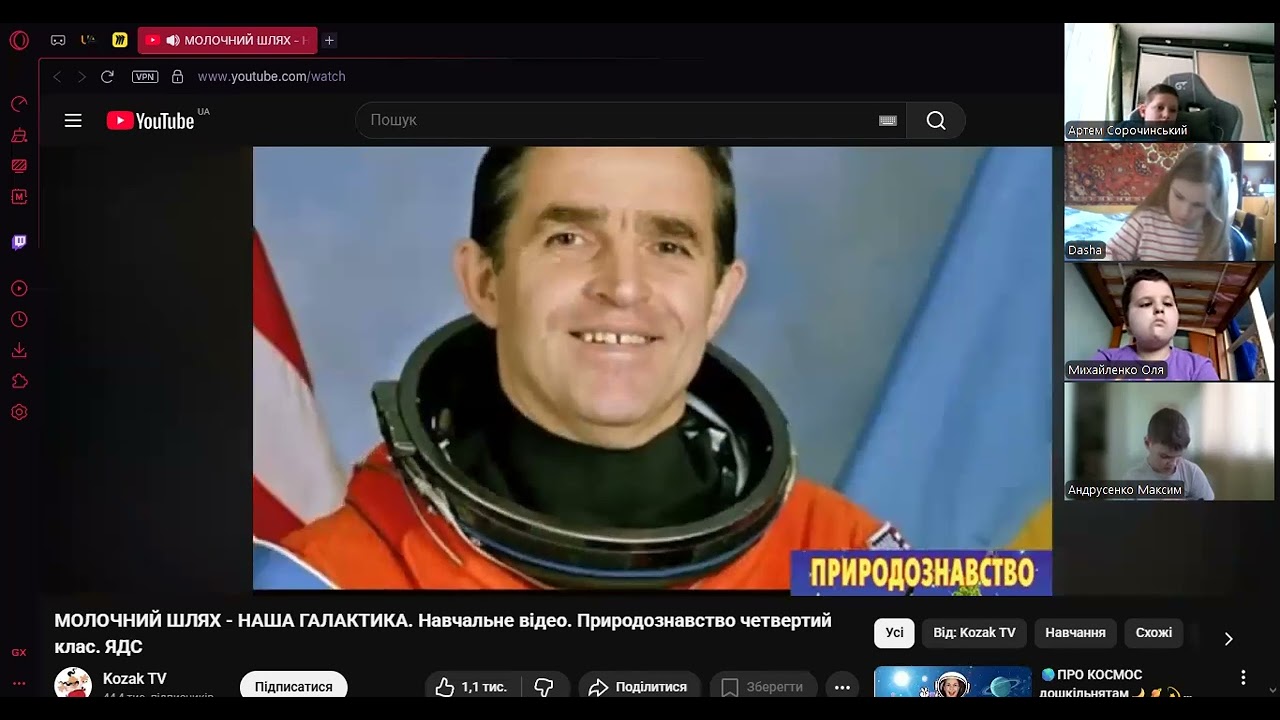Open the on-screen keyboard in search
The width and height of the screenshot is (1280, 720).
pyautogui.click(x=888, y=121)
